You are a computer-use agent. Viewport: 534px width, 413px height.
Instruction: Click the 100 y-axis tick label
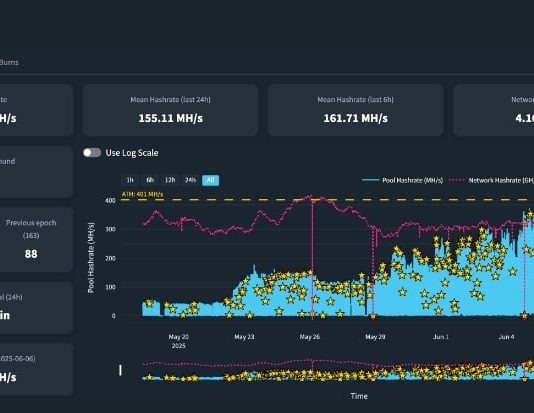[110, 287]
